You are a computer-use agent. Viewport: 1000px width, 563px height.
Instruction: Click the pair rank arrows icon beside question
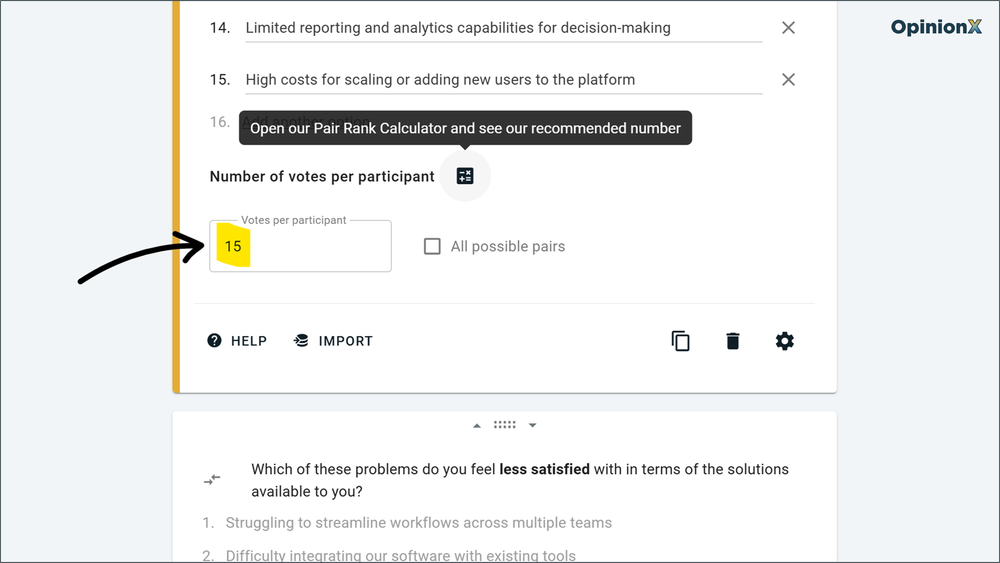pos(212,480)
